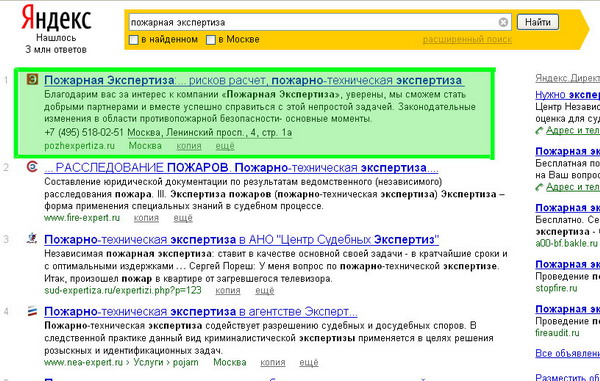Open 'копия' of fire-expert.ru result
Image resolution: width=600 pixels, height=381 pixels.
(x=146, y=218)
